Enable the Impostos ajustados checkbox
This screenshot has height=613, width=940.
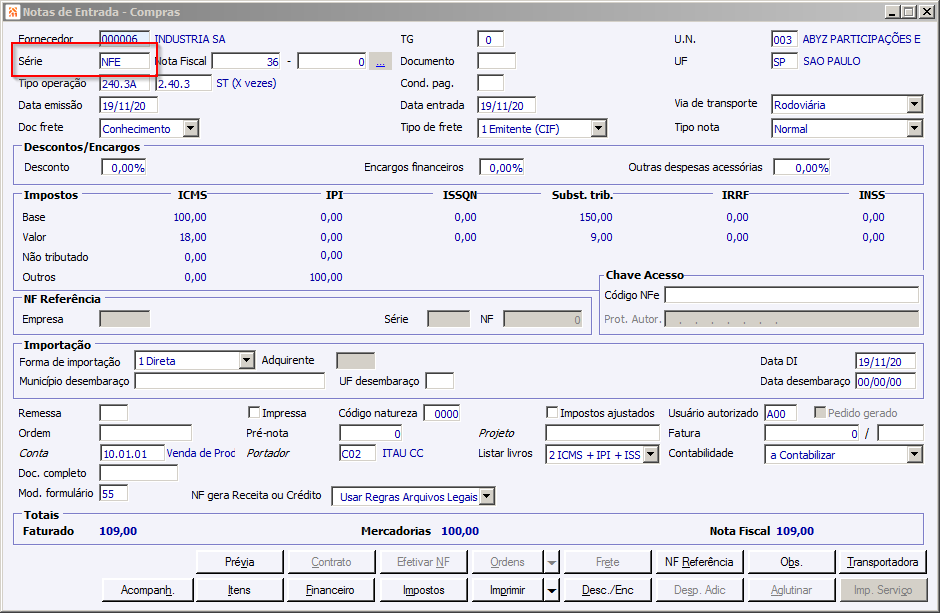(x=552, y=413)
